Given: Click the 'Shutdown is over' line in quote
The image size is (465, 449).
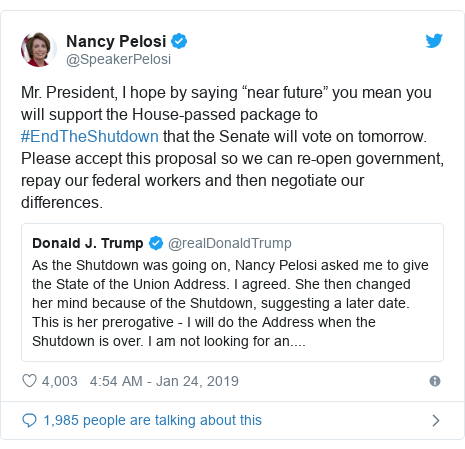Looking at the screenshot, I should 169,341.
